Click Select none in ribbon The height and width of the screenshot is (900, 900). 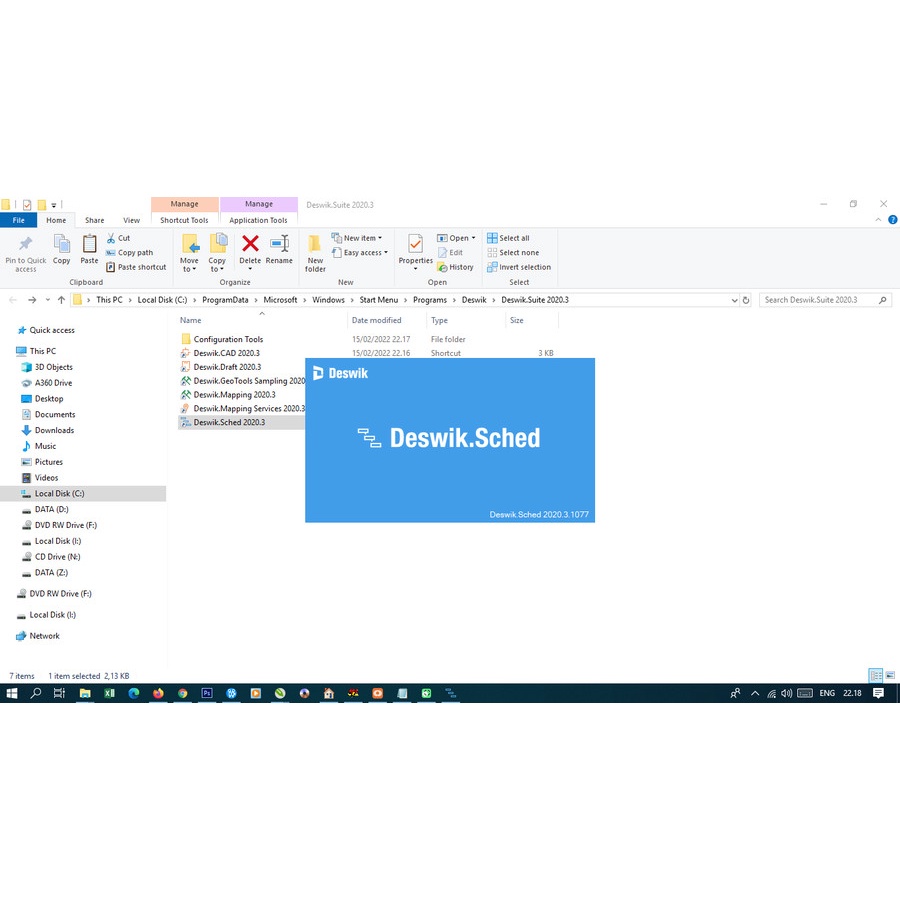coord(513,253)
